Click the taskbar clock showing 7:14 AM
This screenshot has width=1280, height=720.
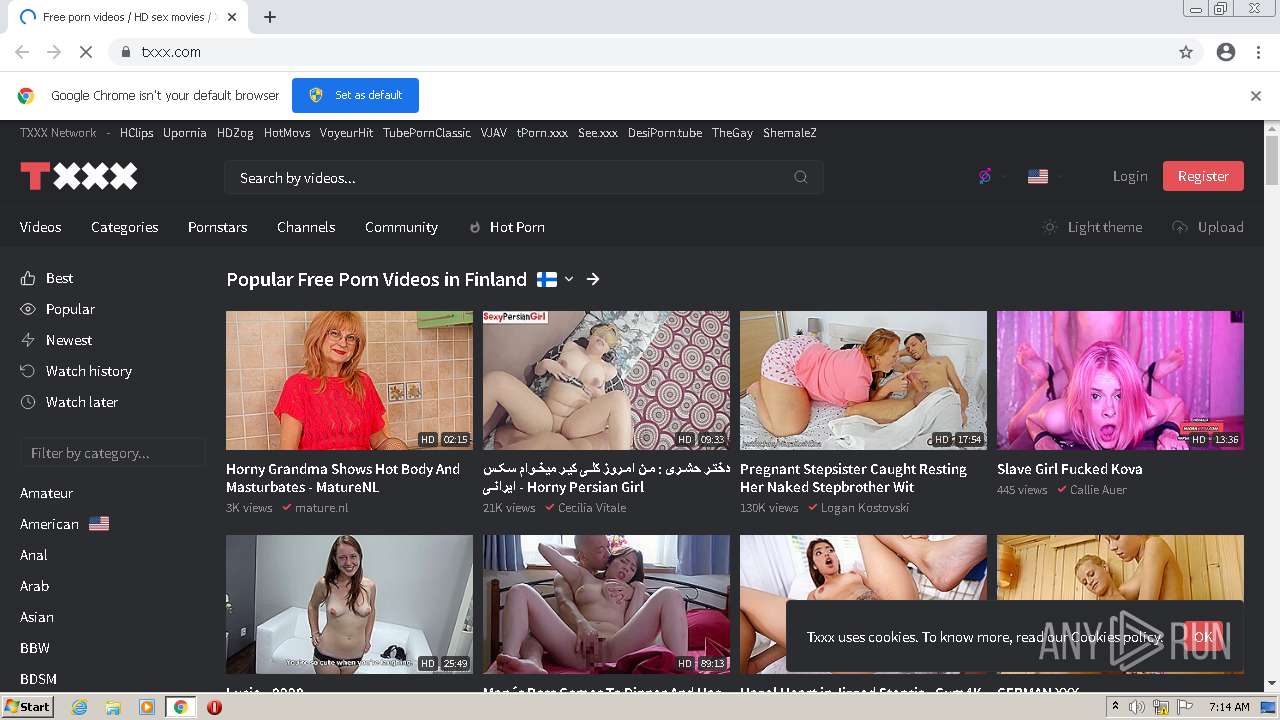pos(1229,707)
